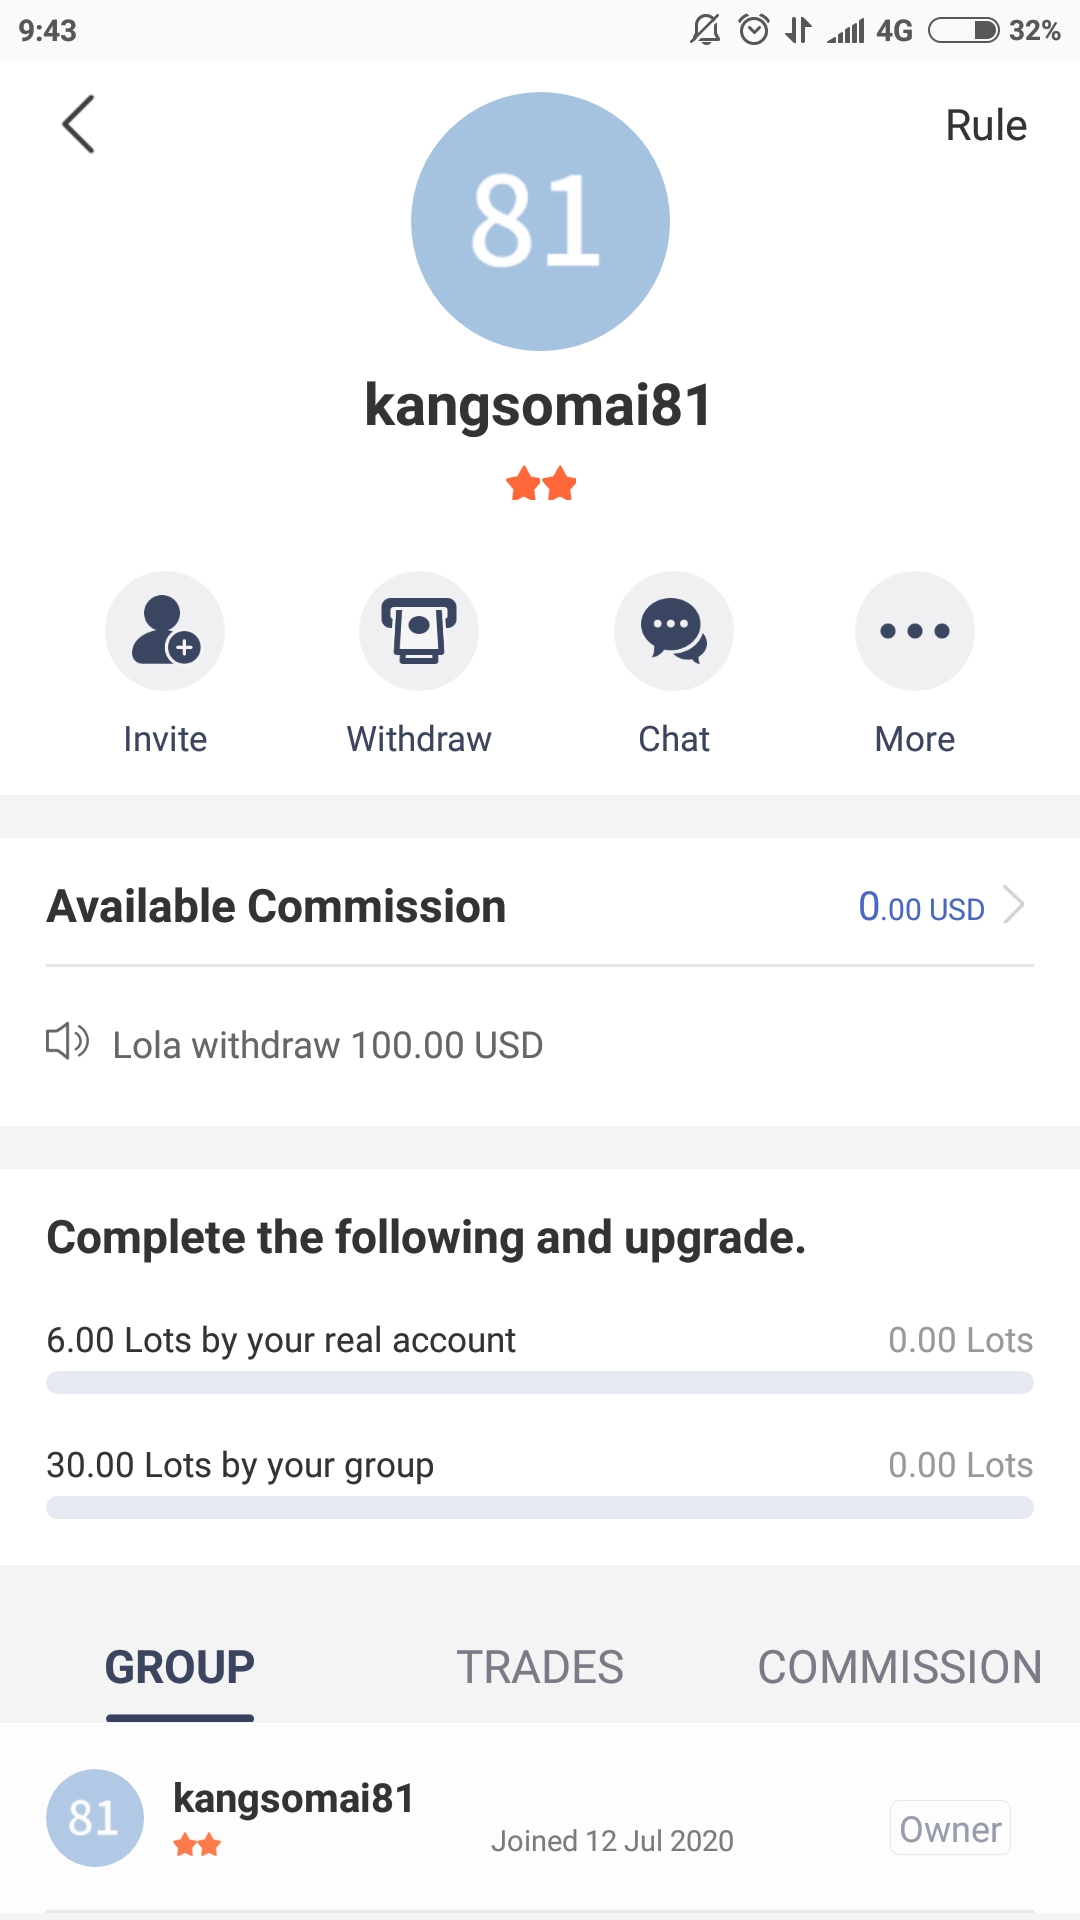Viewport: 1080px width, 1920px height.
Task: Tap the two-star rating under the username
Action: point(541,484)
